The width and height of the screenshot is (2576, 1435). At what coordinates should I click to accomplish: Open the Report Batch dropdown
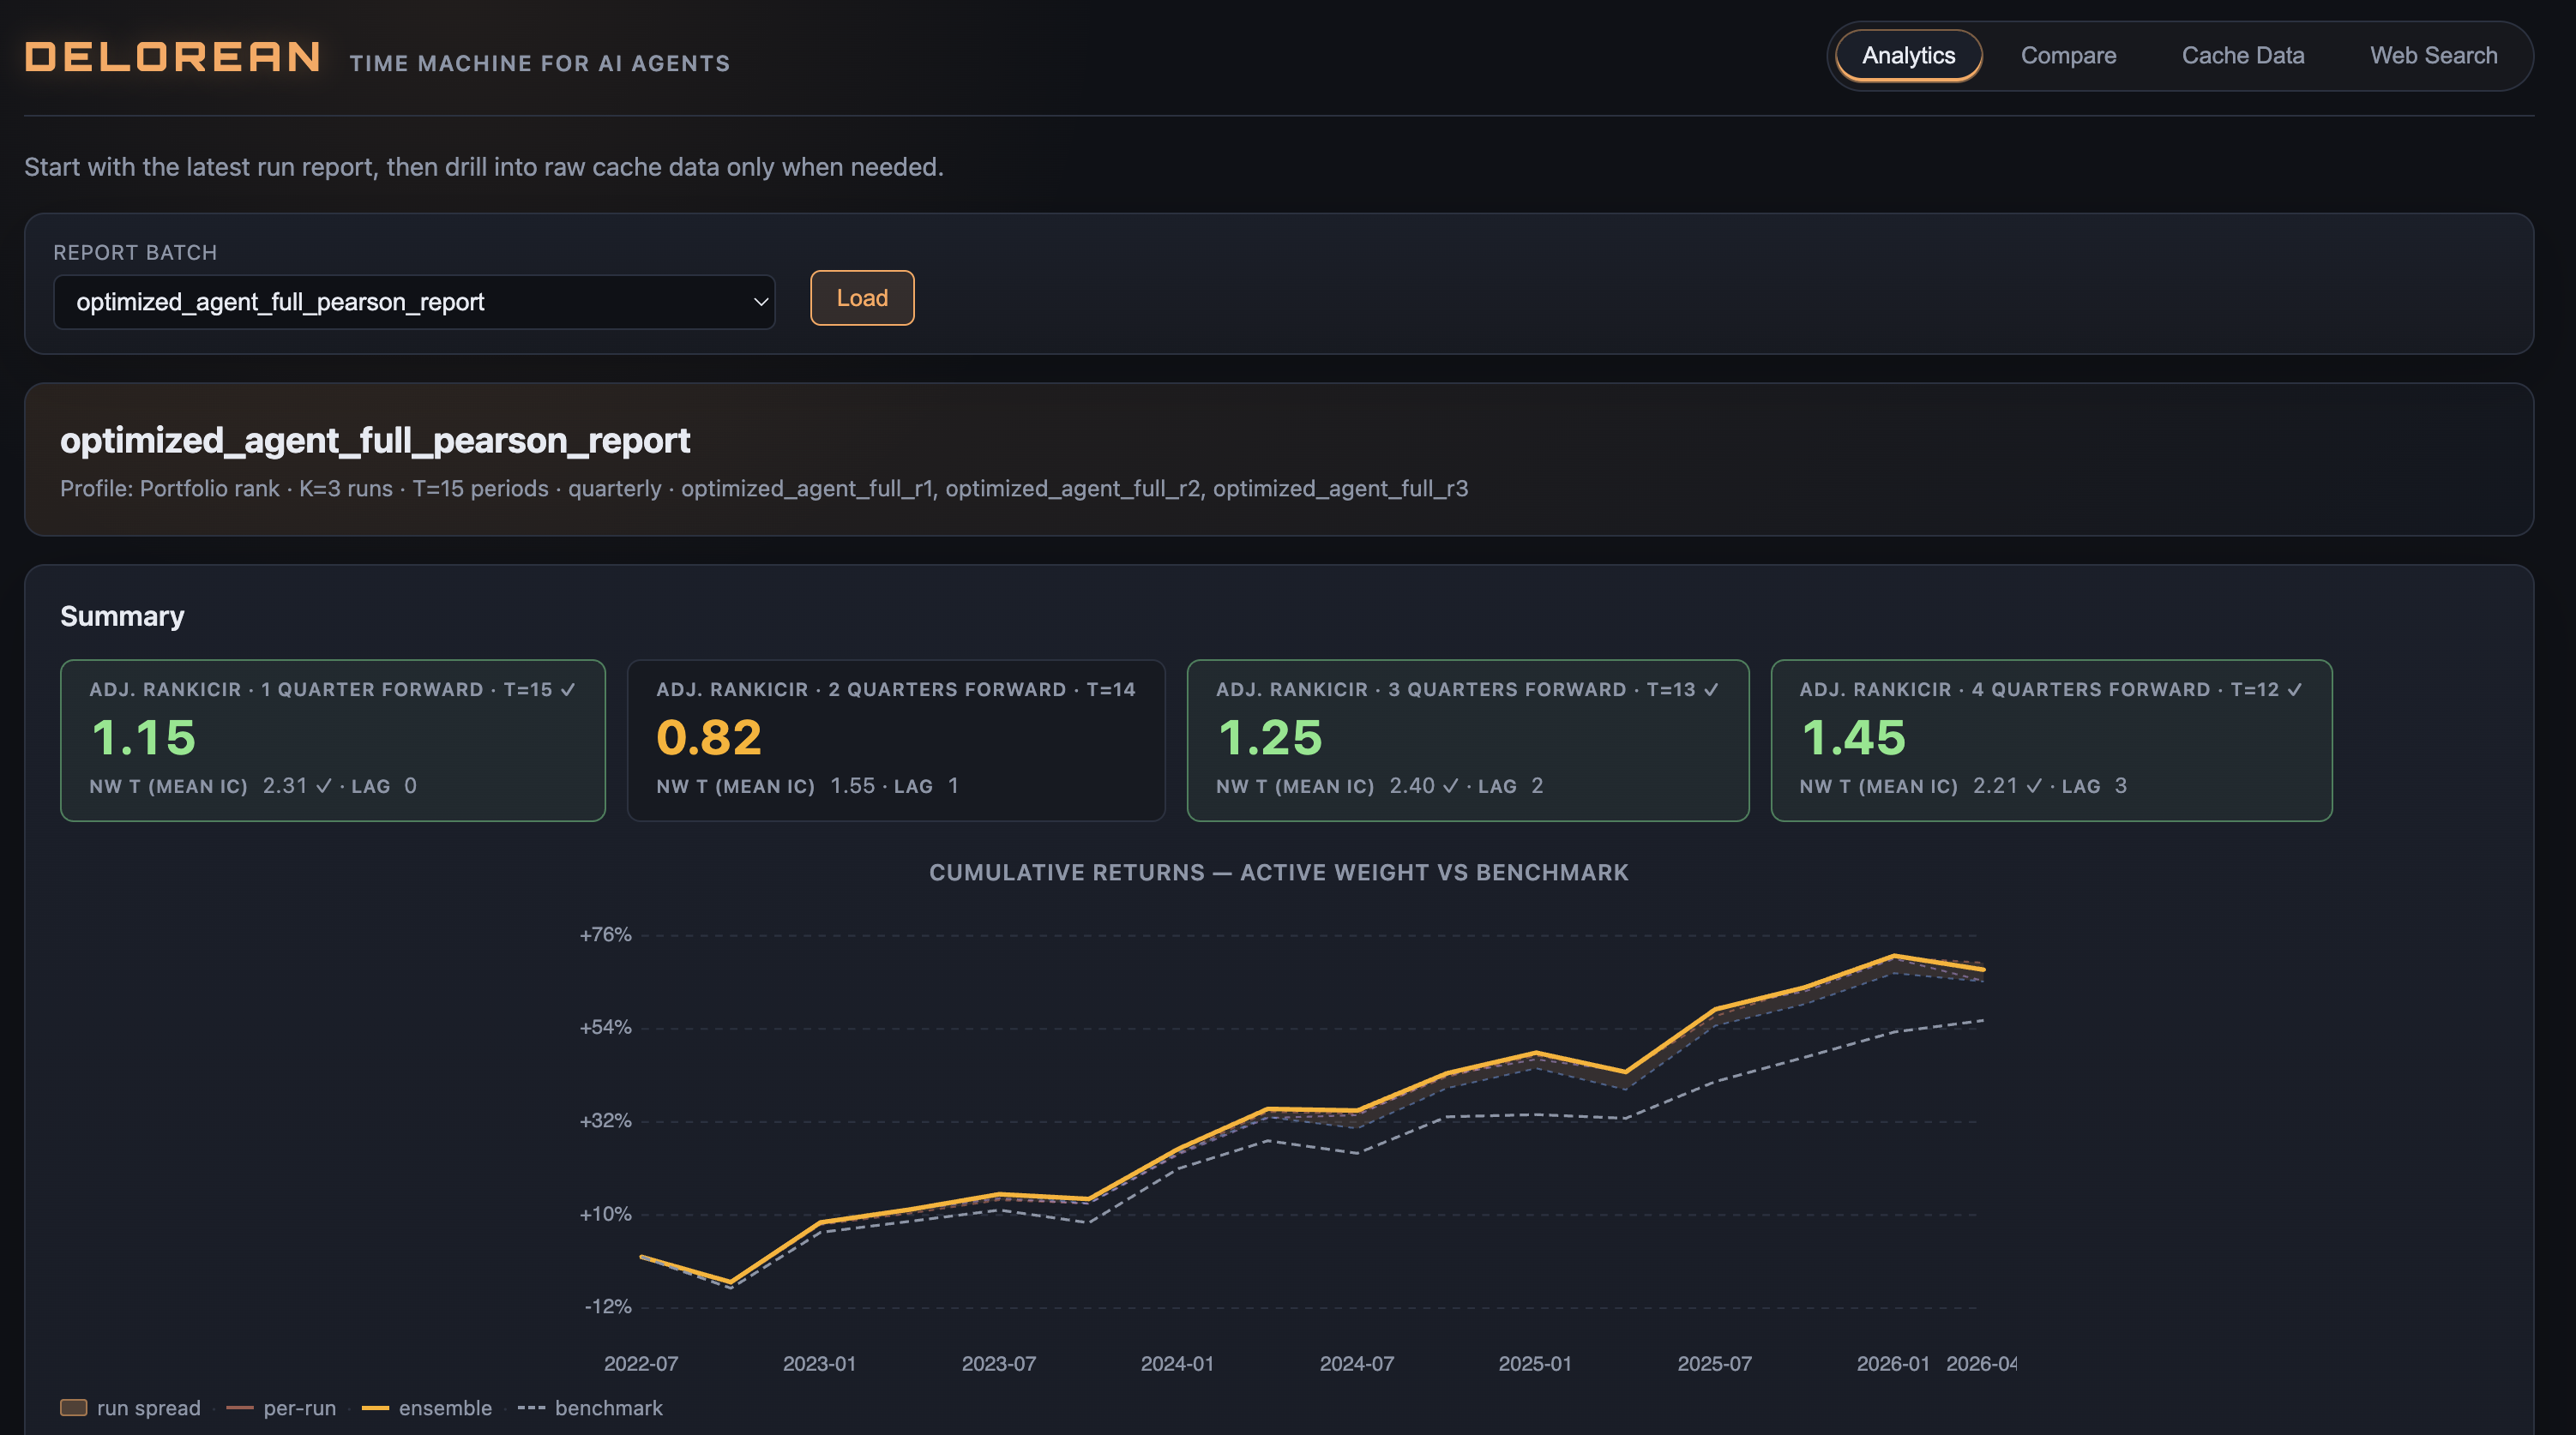pyautogui.click(x=414, y=302)
